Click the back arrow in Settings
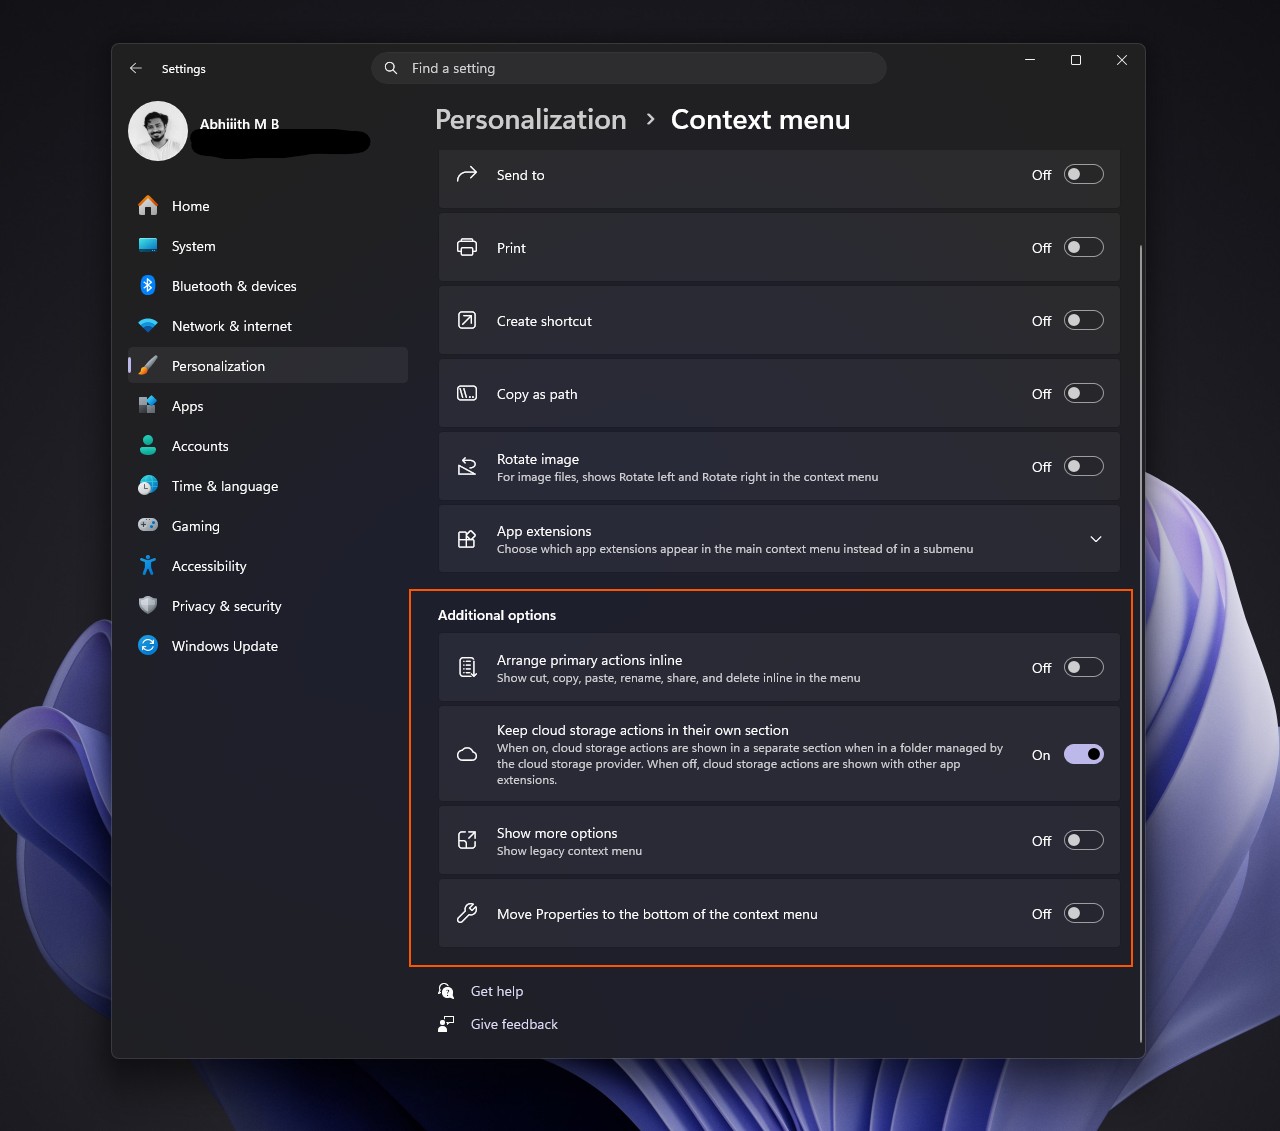The height and width of the screenshot is (1131, 1280). [136, 68]
